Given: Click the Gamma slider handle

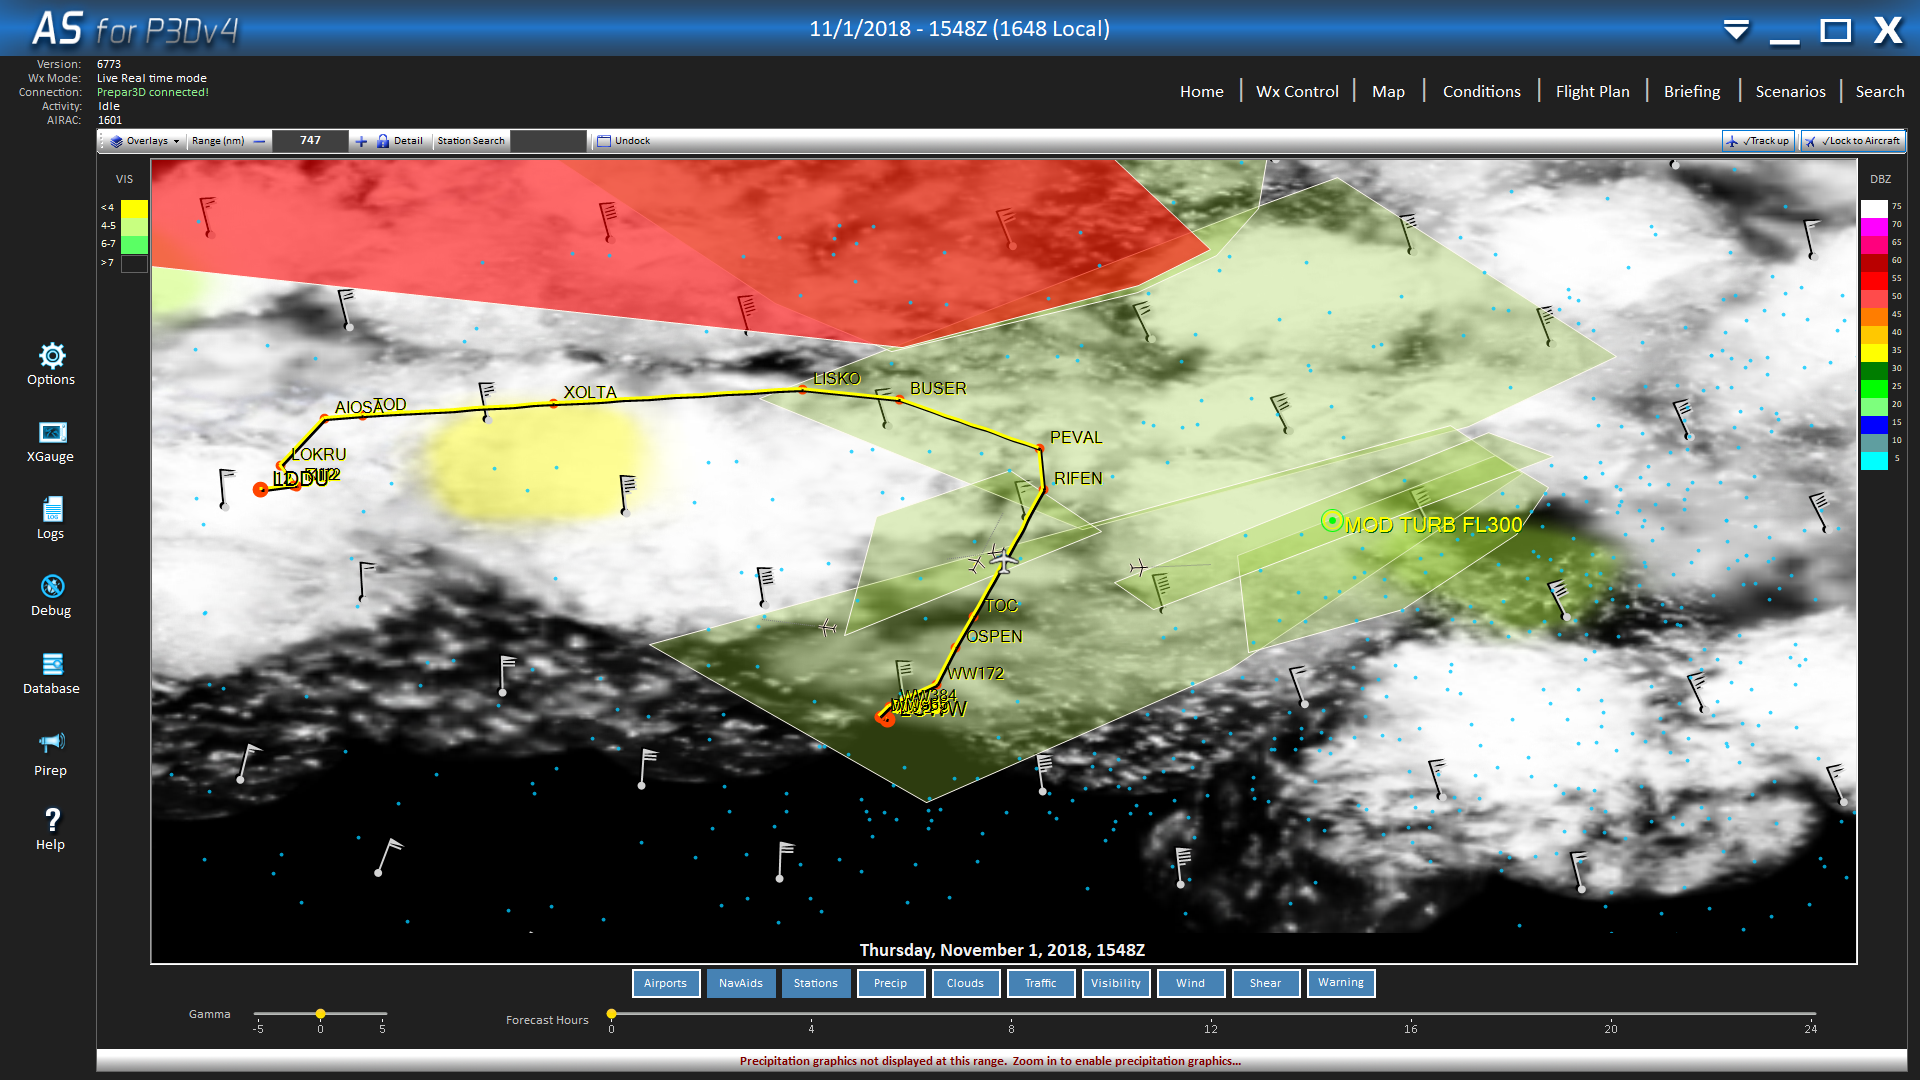Looking at the screenshot, I should click(x=320, y=1014).
